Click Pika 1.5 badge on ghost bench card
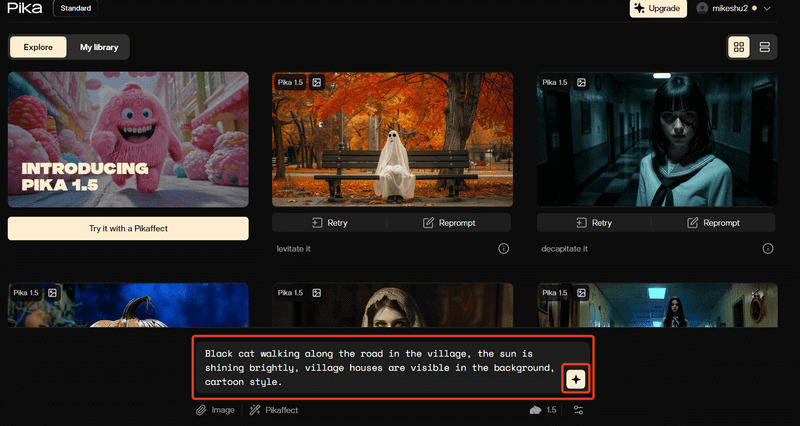 point(290,82)
